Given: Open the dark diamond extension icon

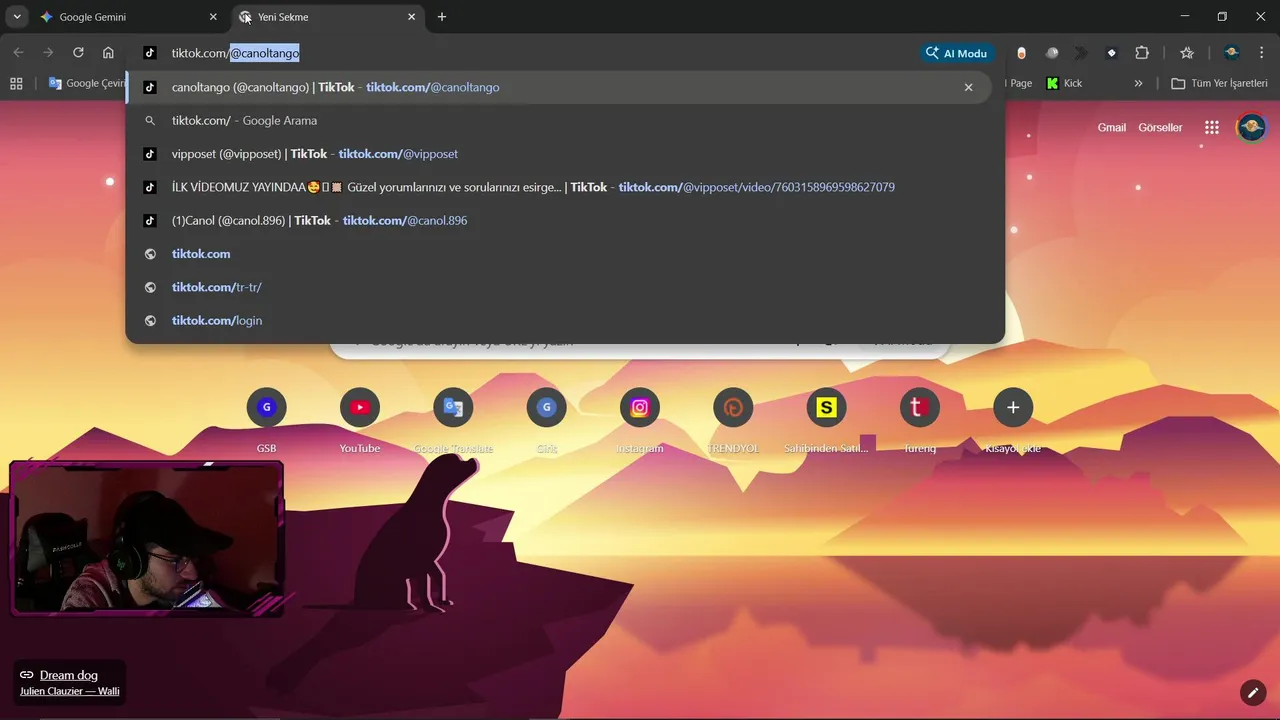Looking at the screenshot, I should coord(1111,53).
